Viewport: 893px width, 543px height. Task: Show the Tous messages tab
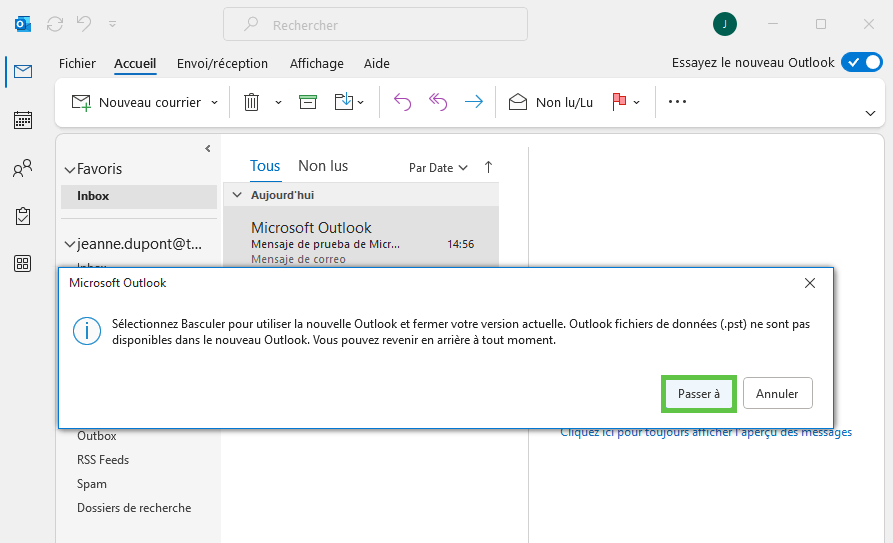(265, 166)
